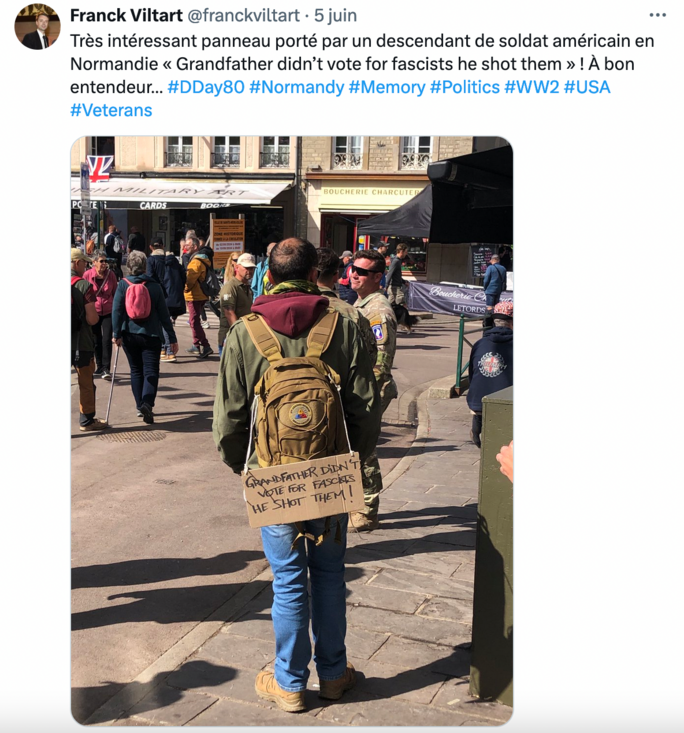The image size is (684, 733).
Task: Follow the #Memory hashtag
Action: 387,87
